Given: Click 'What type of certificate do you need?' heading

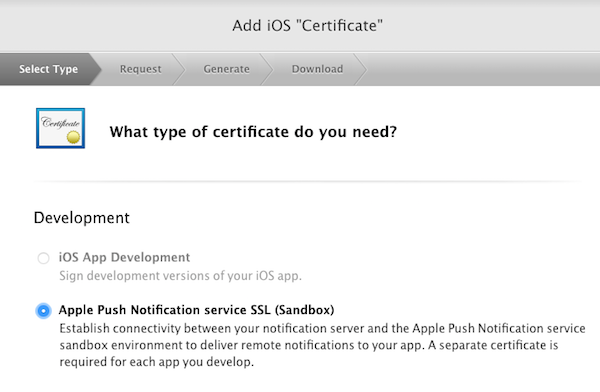Looking at the screenshot, I should tap(253, 132).
